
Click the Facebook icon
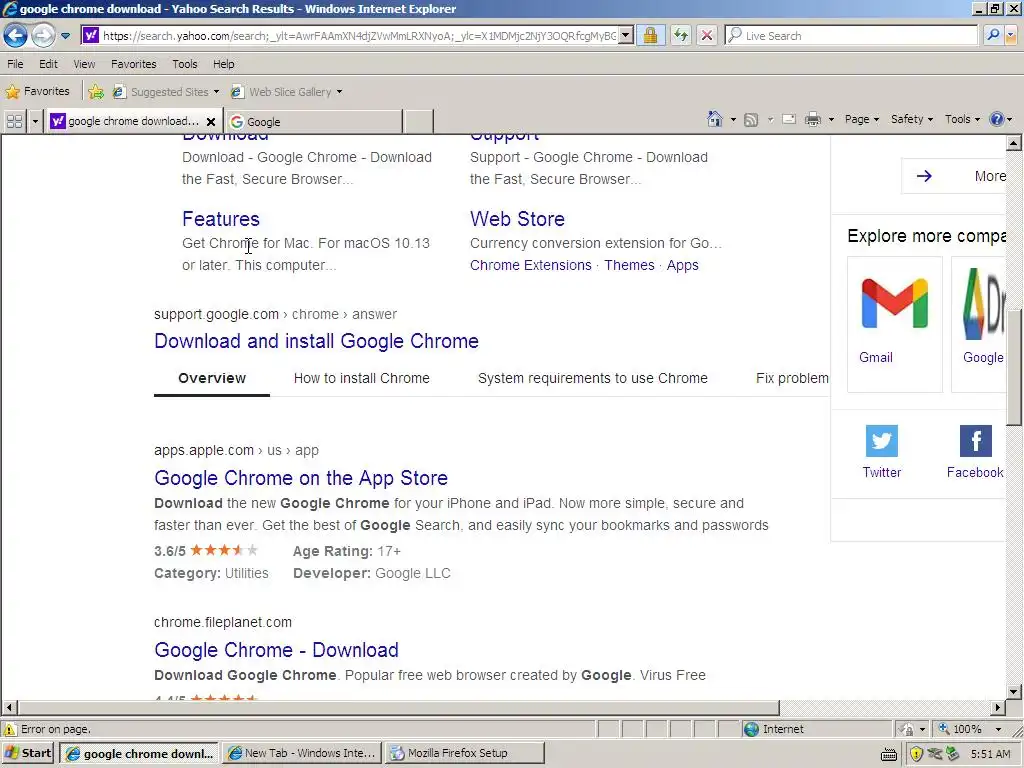(x=976, y=441)
